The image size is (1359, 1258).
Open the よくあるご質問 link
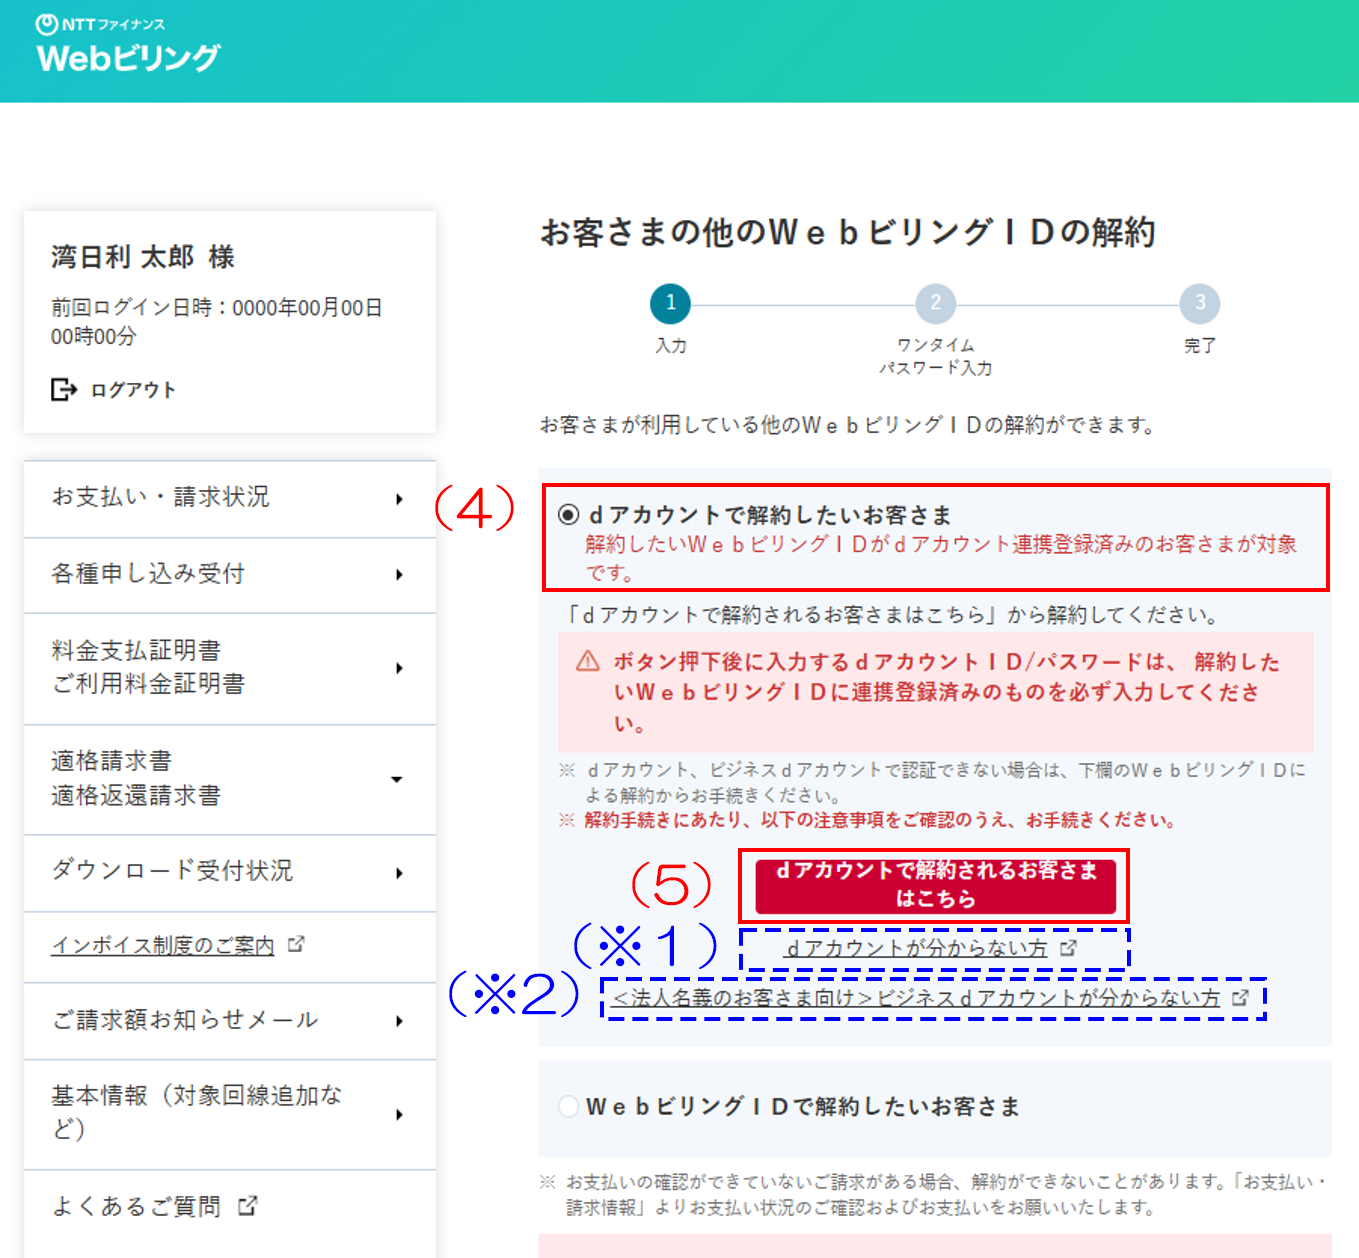coord(136,1207)
